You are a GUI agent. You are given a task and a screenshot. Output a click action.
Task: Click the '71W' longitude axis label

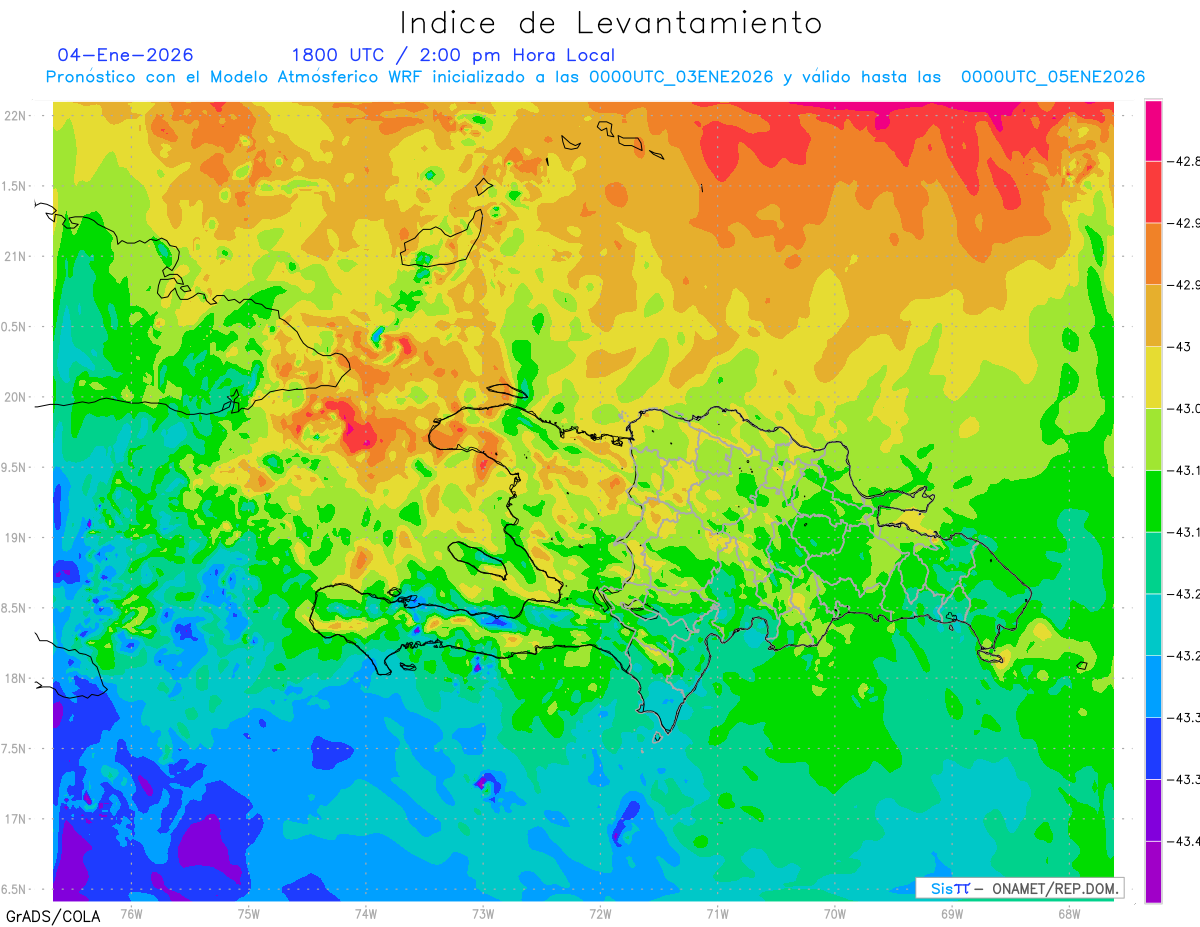(x=717, y=913)
